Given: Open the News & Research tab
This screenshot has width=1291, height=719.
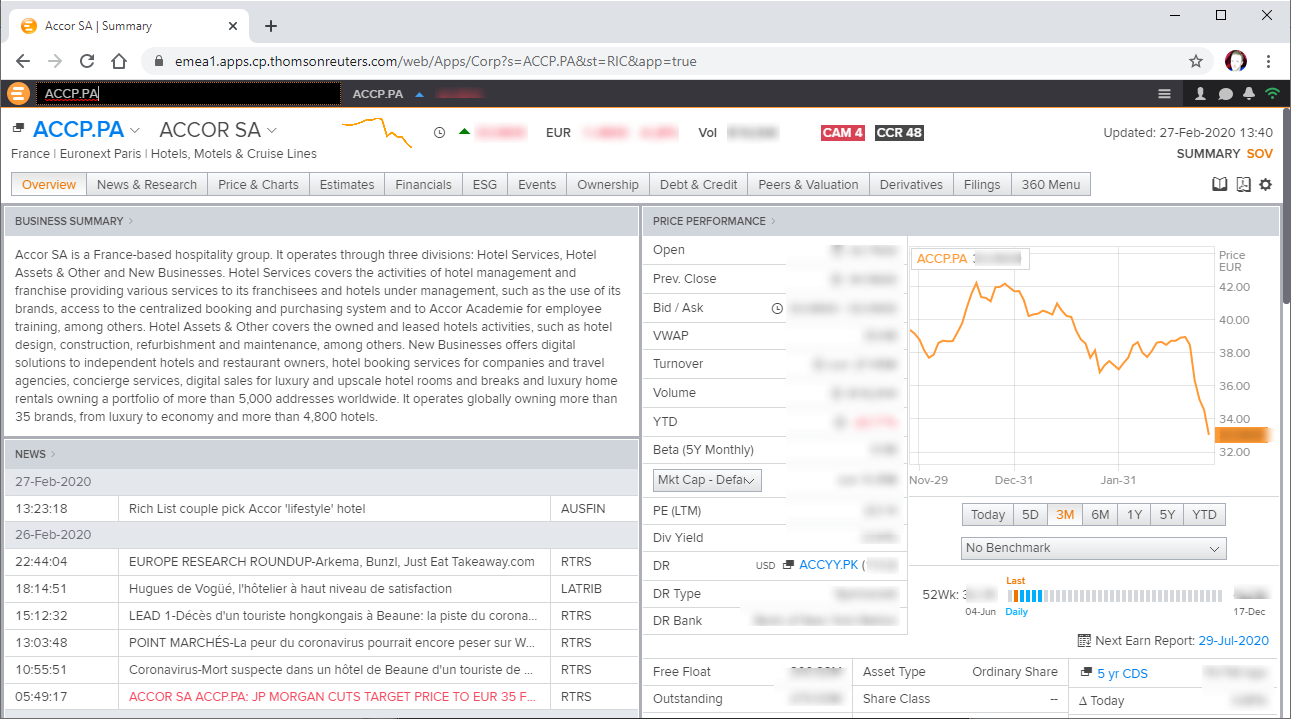Looking at the screenshot, I should click(x=147, y=184).
